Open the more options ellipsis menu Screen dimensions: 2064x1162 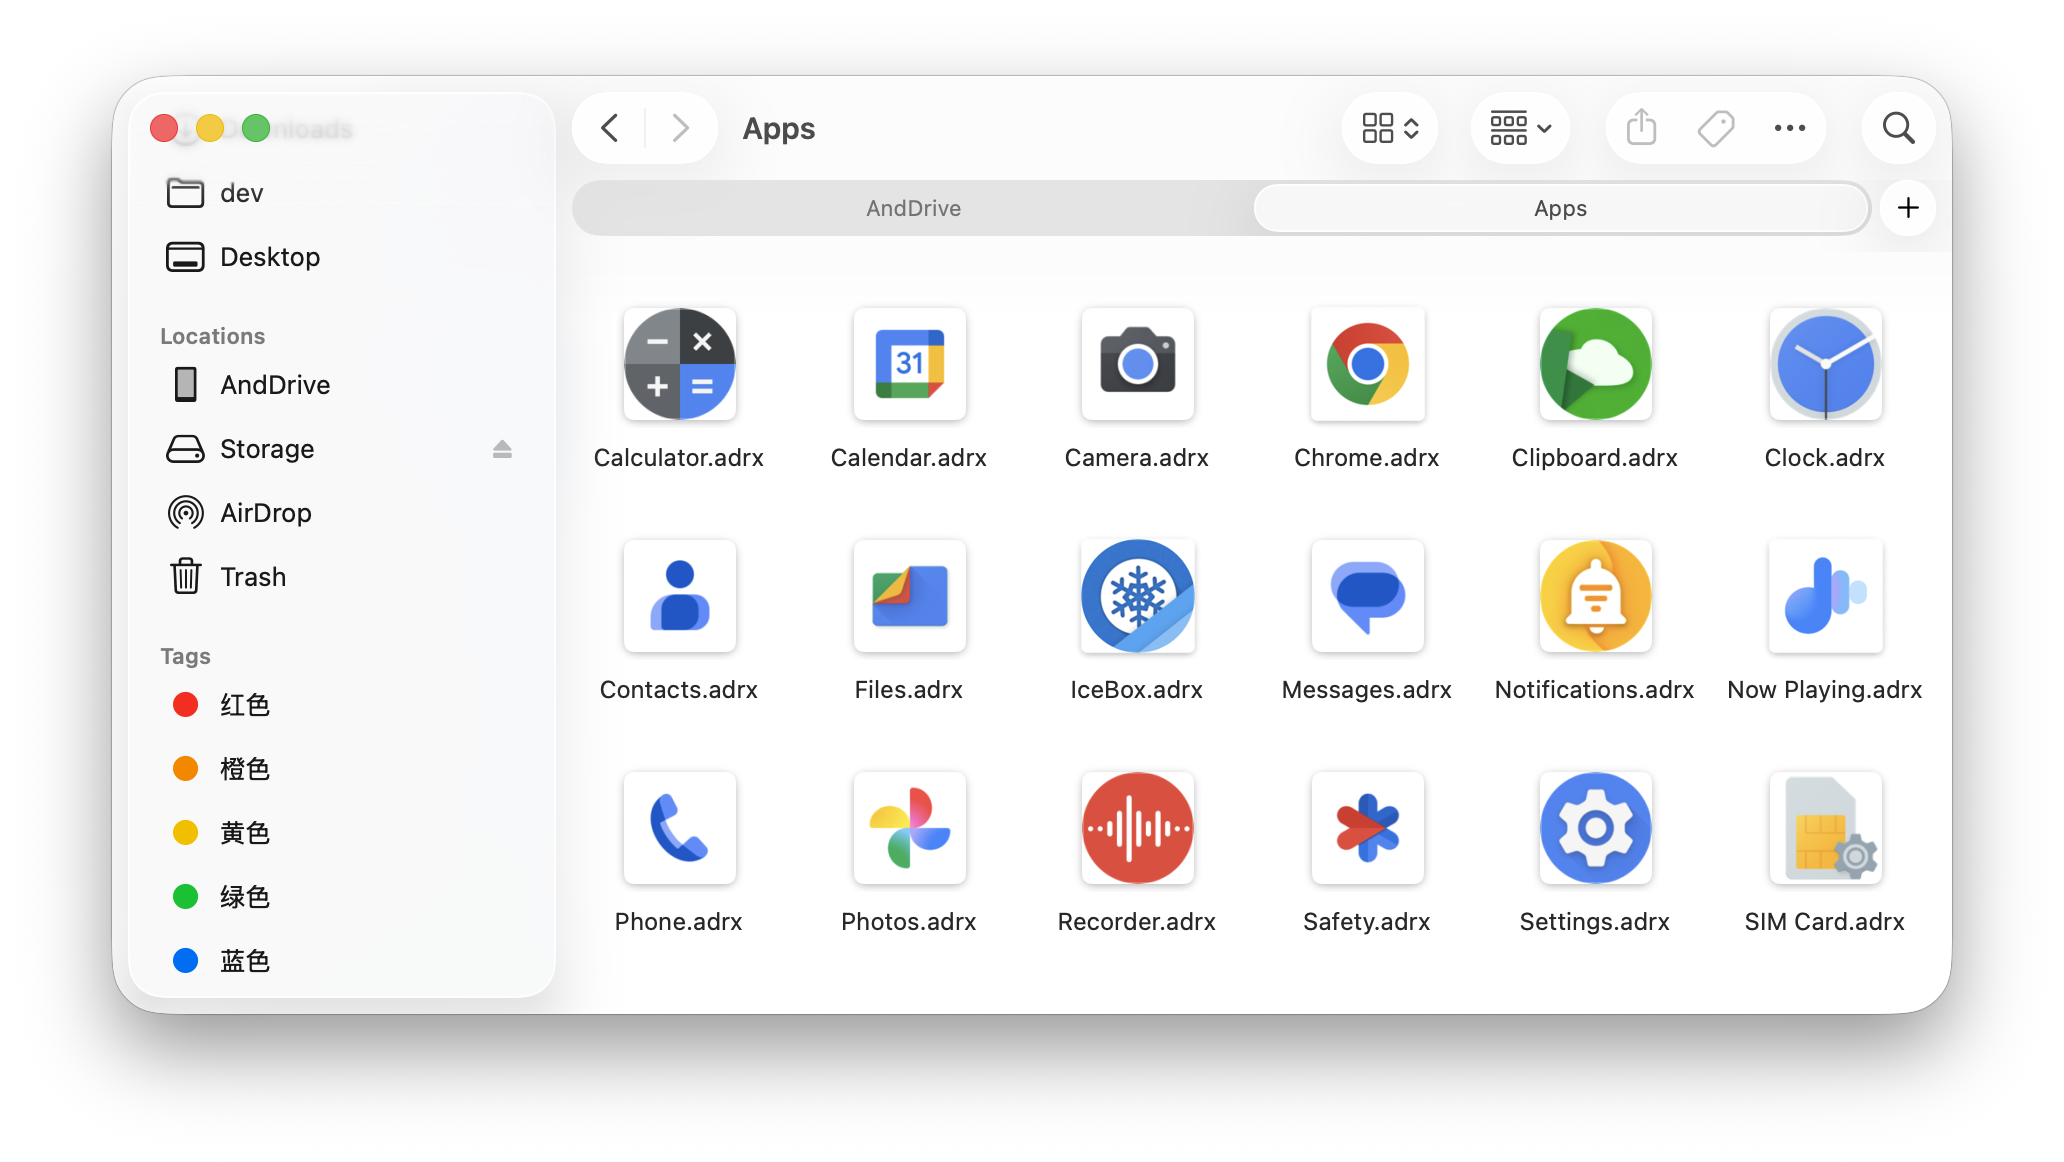1789,128
